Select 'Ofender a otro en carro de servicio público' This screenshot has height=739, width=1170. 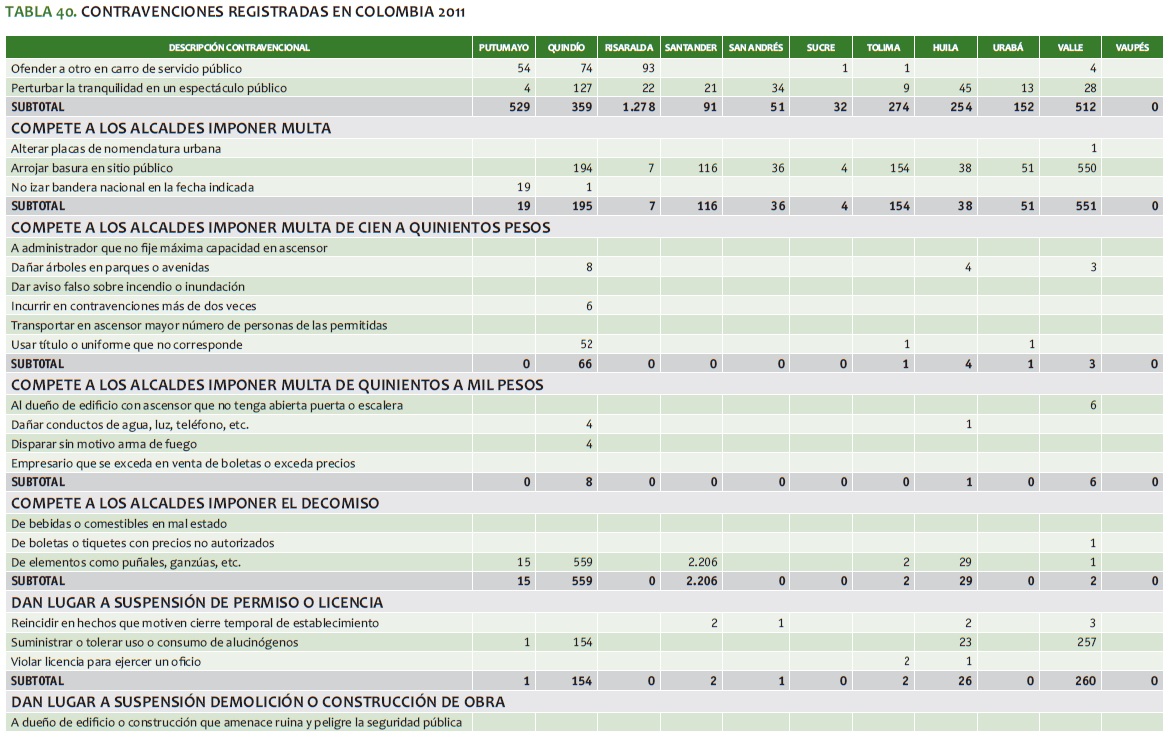tap(126, 68)
